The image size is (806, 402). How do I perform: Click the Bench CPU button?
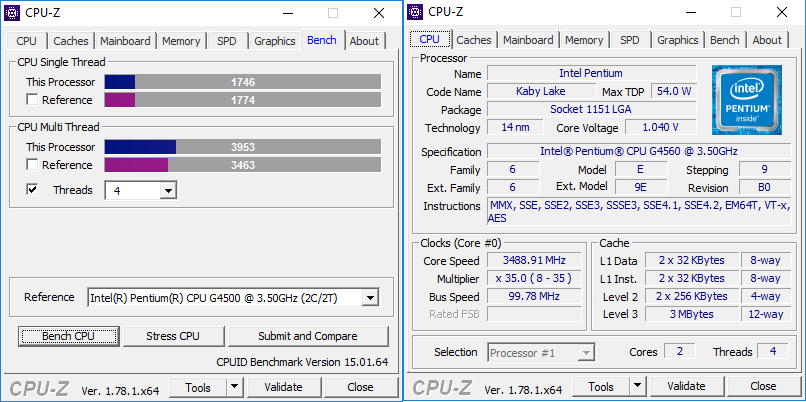pyautogui.click(x=69, y=336)
